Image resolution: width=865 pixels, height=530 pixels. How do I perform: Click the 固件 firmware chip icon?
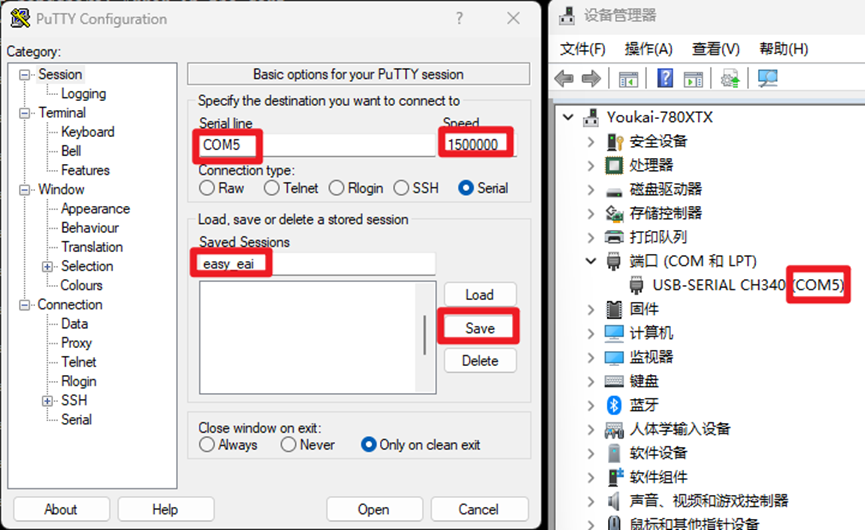click(614, 309)
